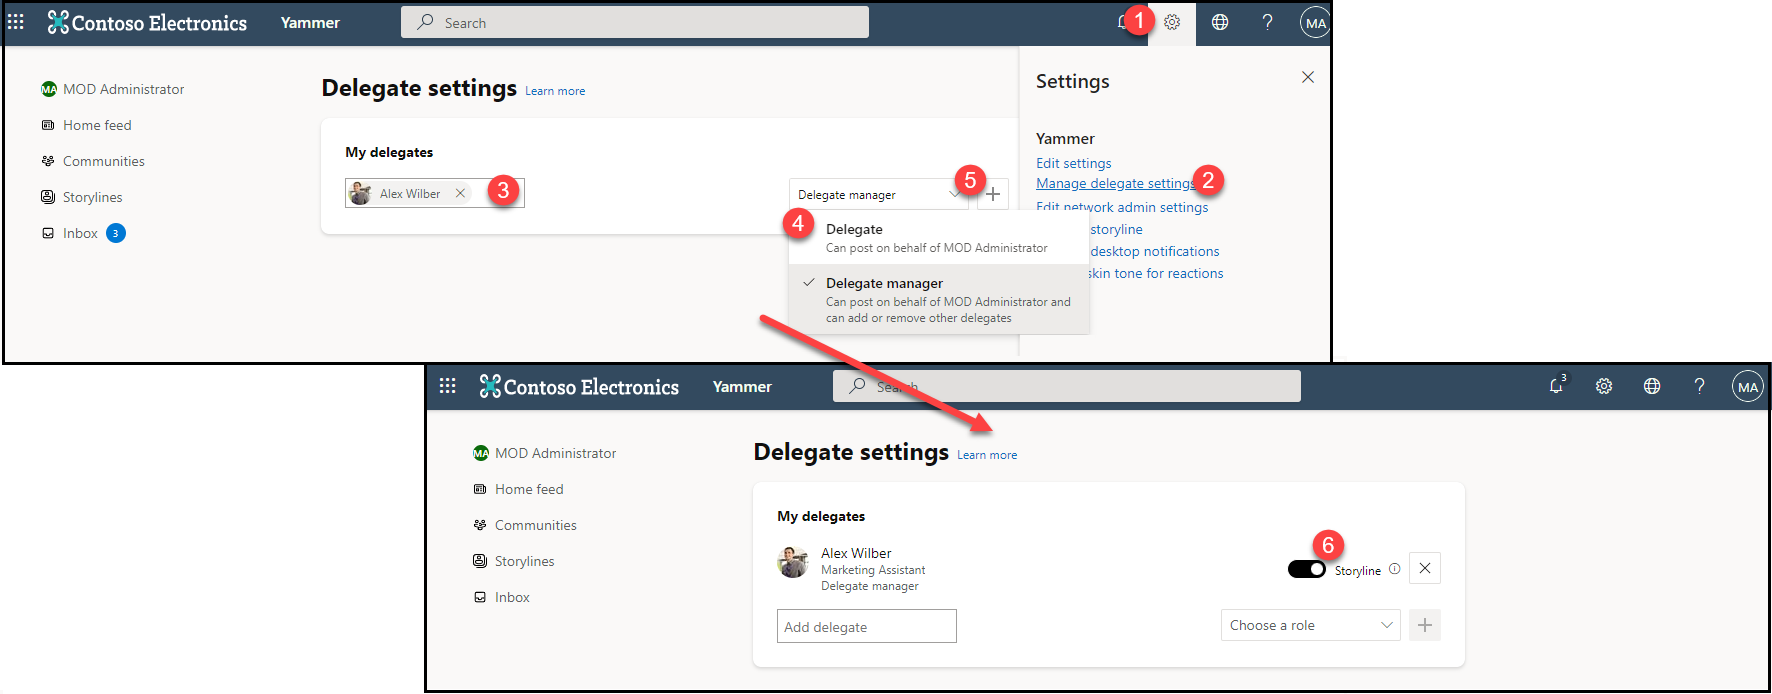Click the Alex Wilber Marketing Assistant profile photo

(x=793, y=562)
